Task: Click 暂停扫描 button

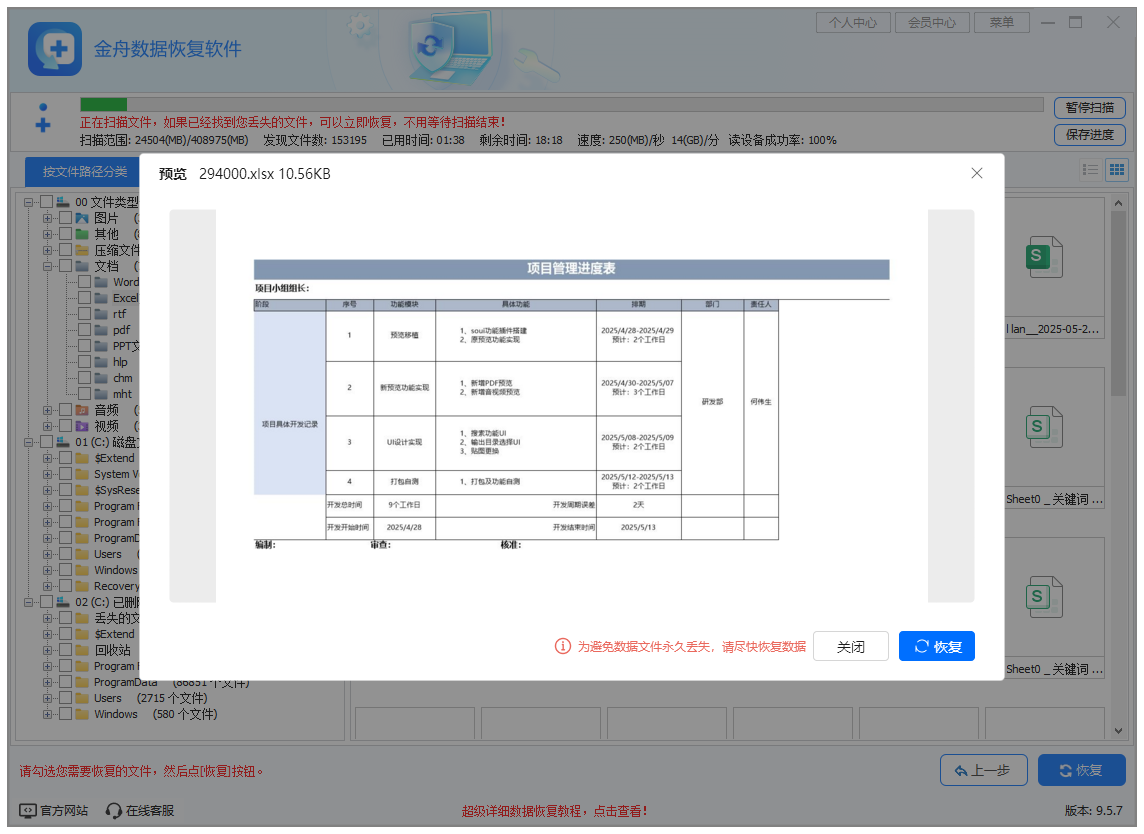Action: (x=1089, y=108)
